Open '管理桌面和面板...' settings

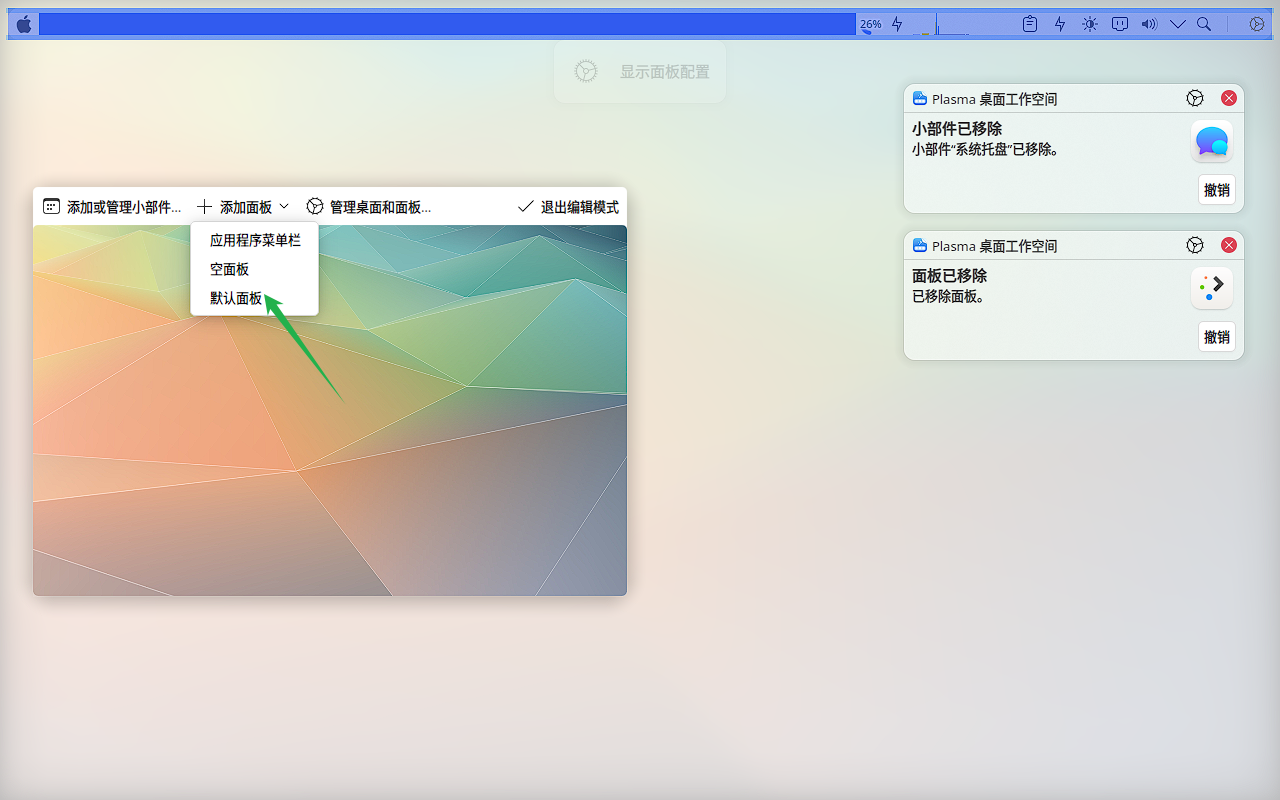pos(368,207)
